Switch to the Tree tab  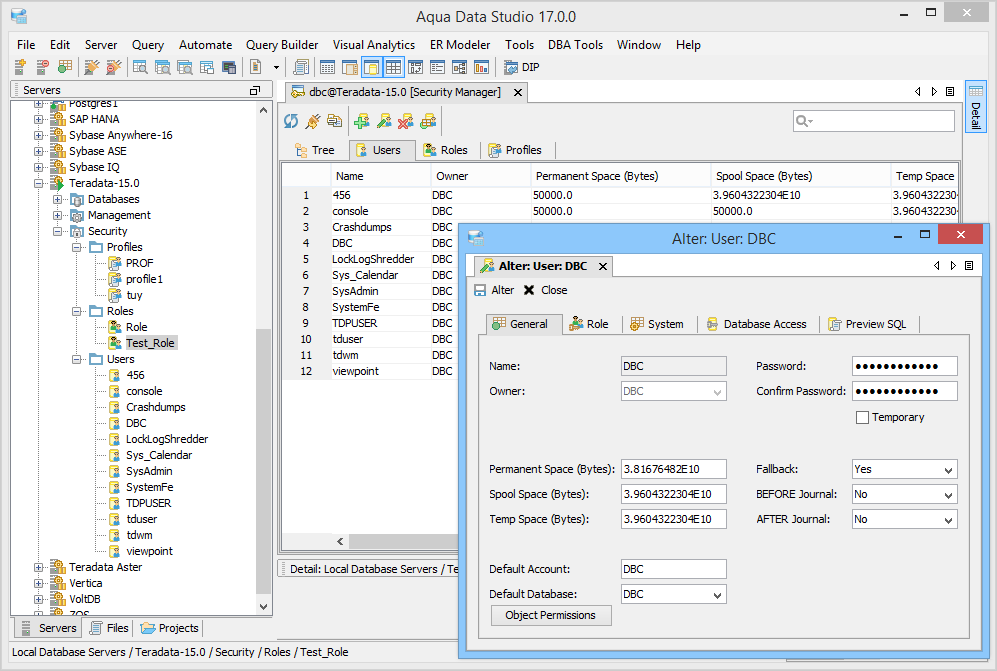(314, 150)
